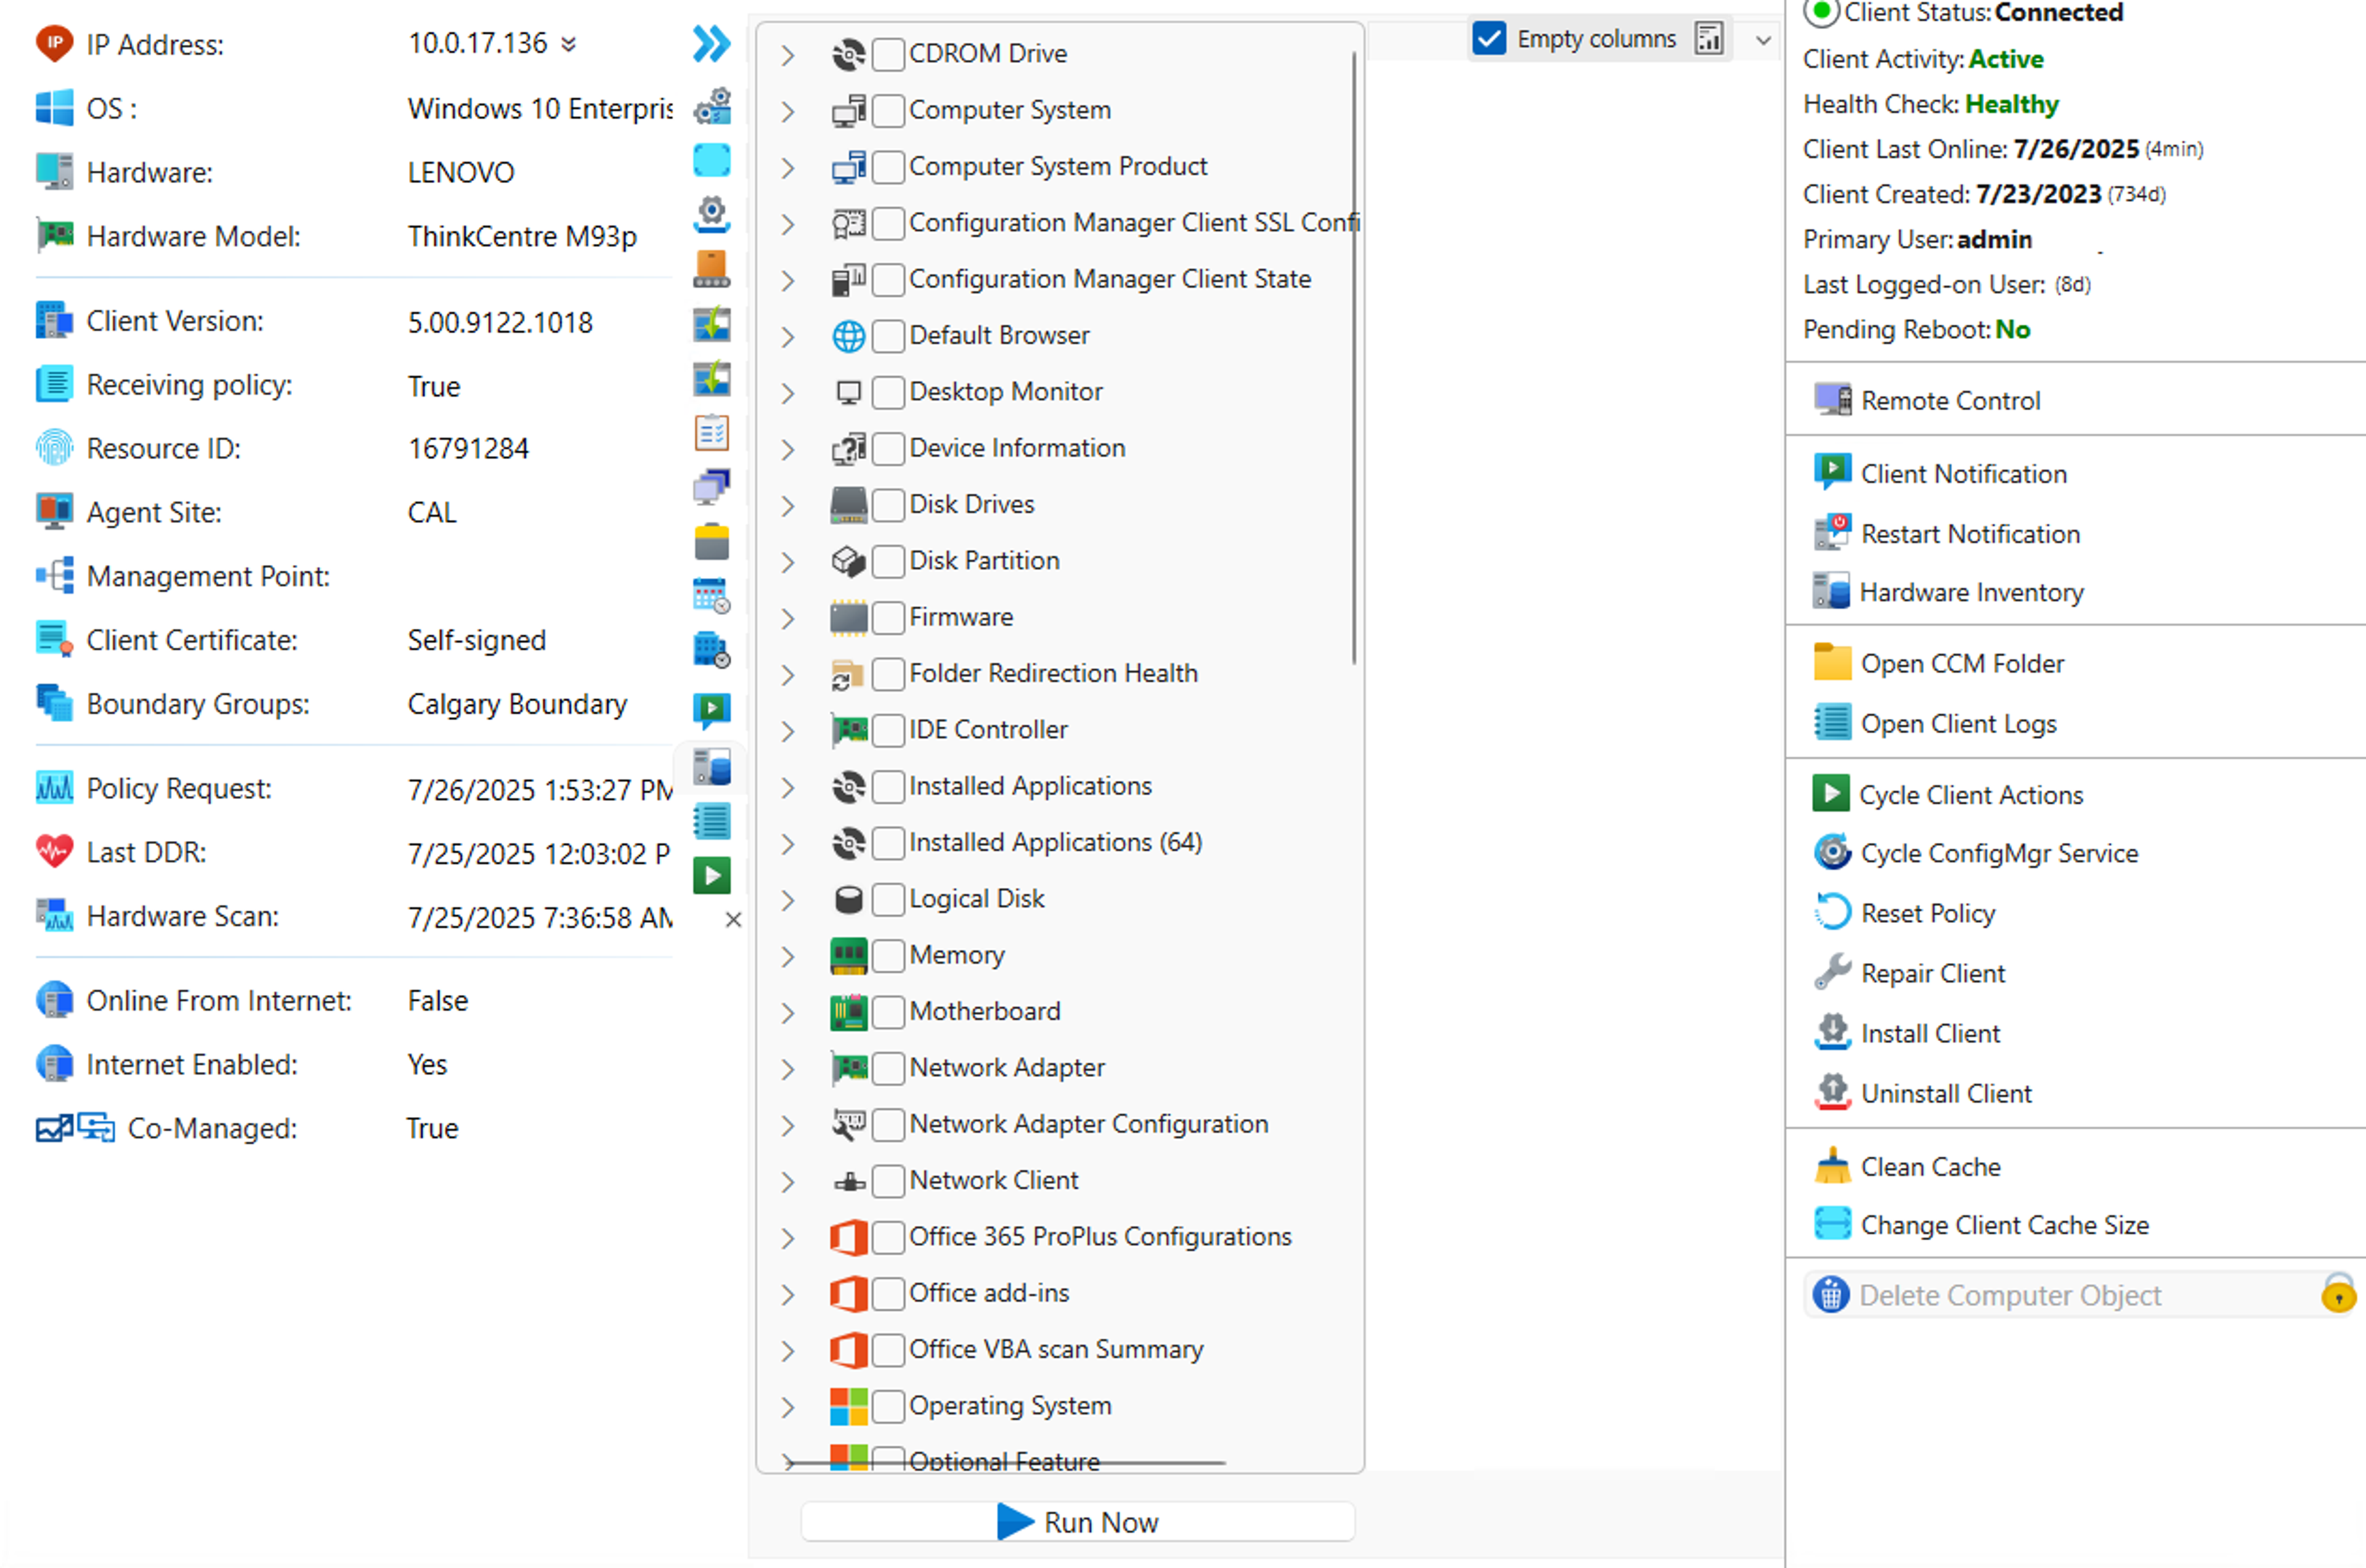2366x1568 pixels.
Task: Check the Memory checkbox
Action: point(888,956)
